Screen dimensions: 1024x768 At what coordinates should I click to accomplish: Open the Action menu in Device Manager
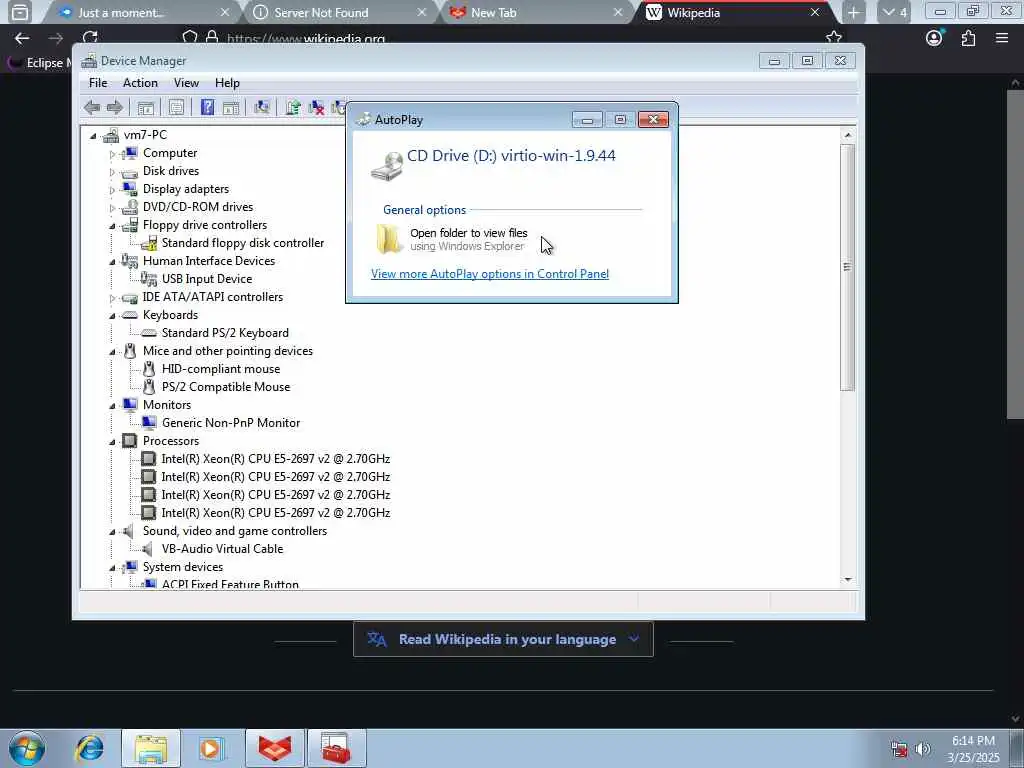coord(140,83)
